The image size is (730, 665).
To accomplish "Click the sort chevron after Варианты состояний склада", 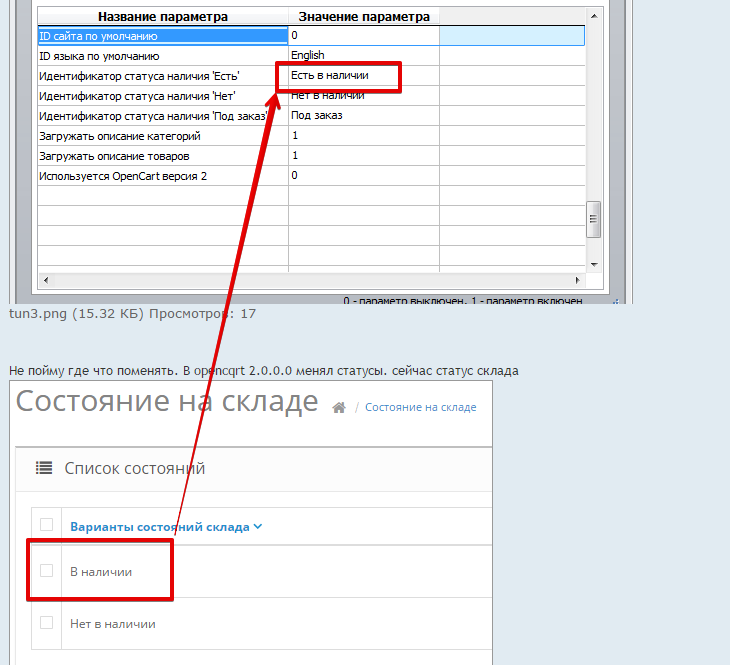I will (257, 526).
